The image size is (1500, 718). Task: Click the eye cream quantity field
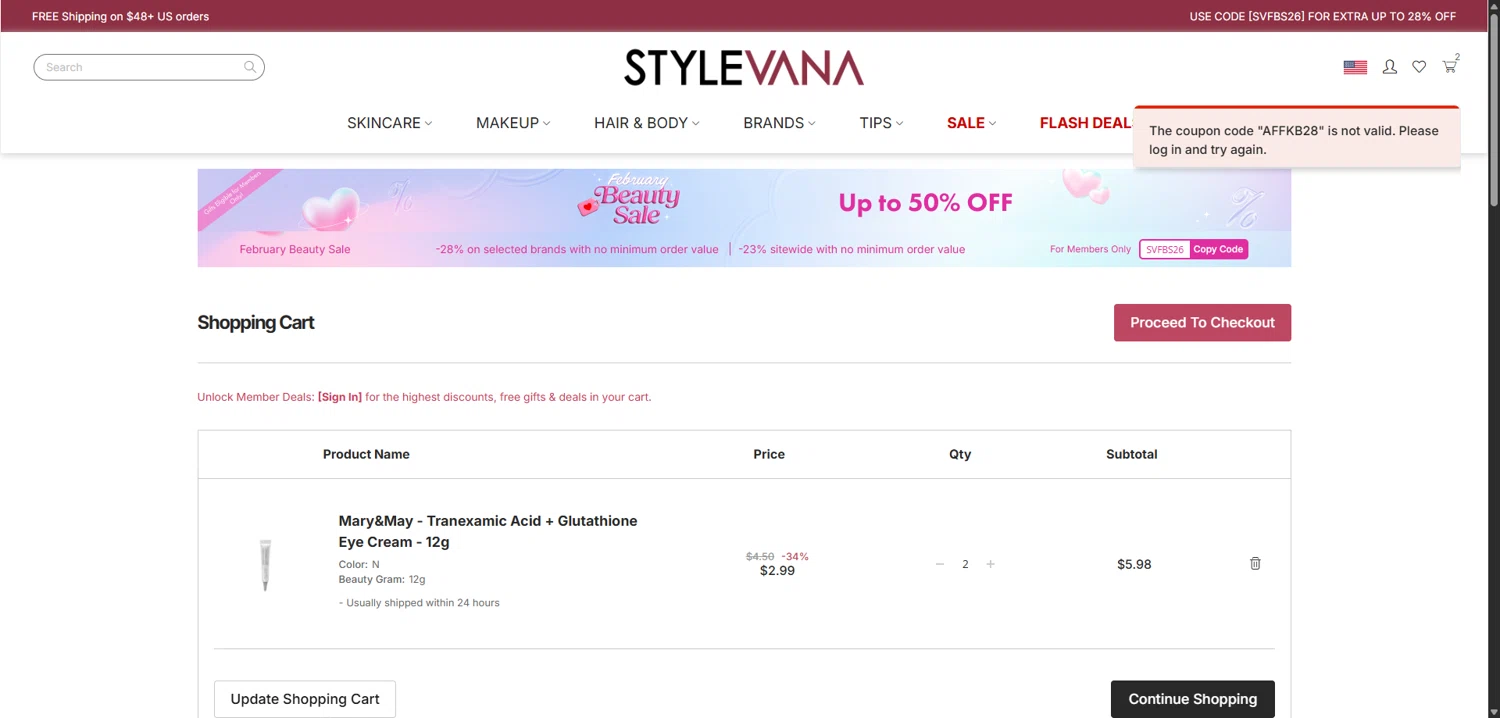965,564
